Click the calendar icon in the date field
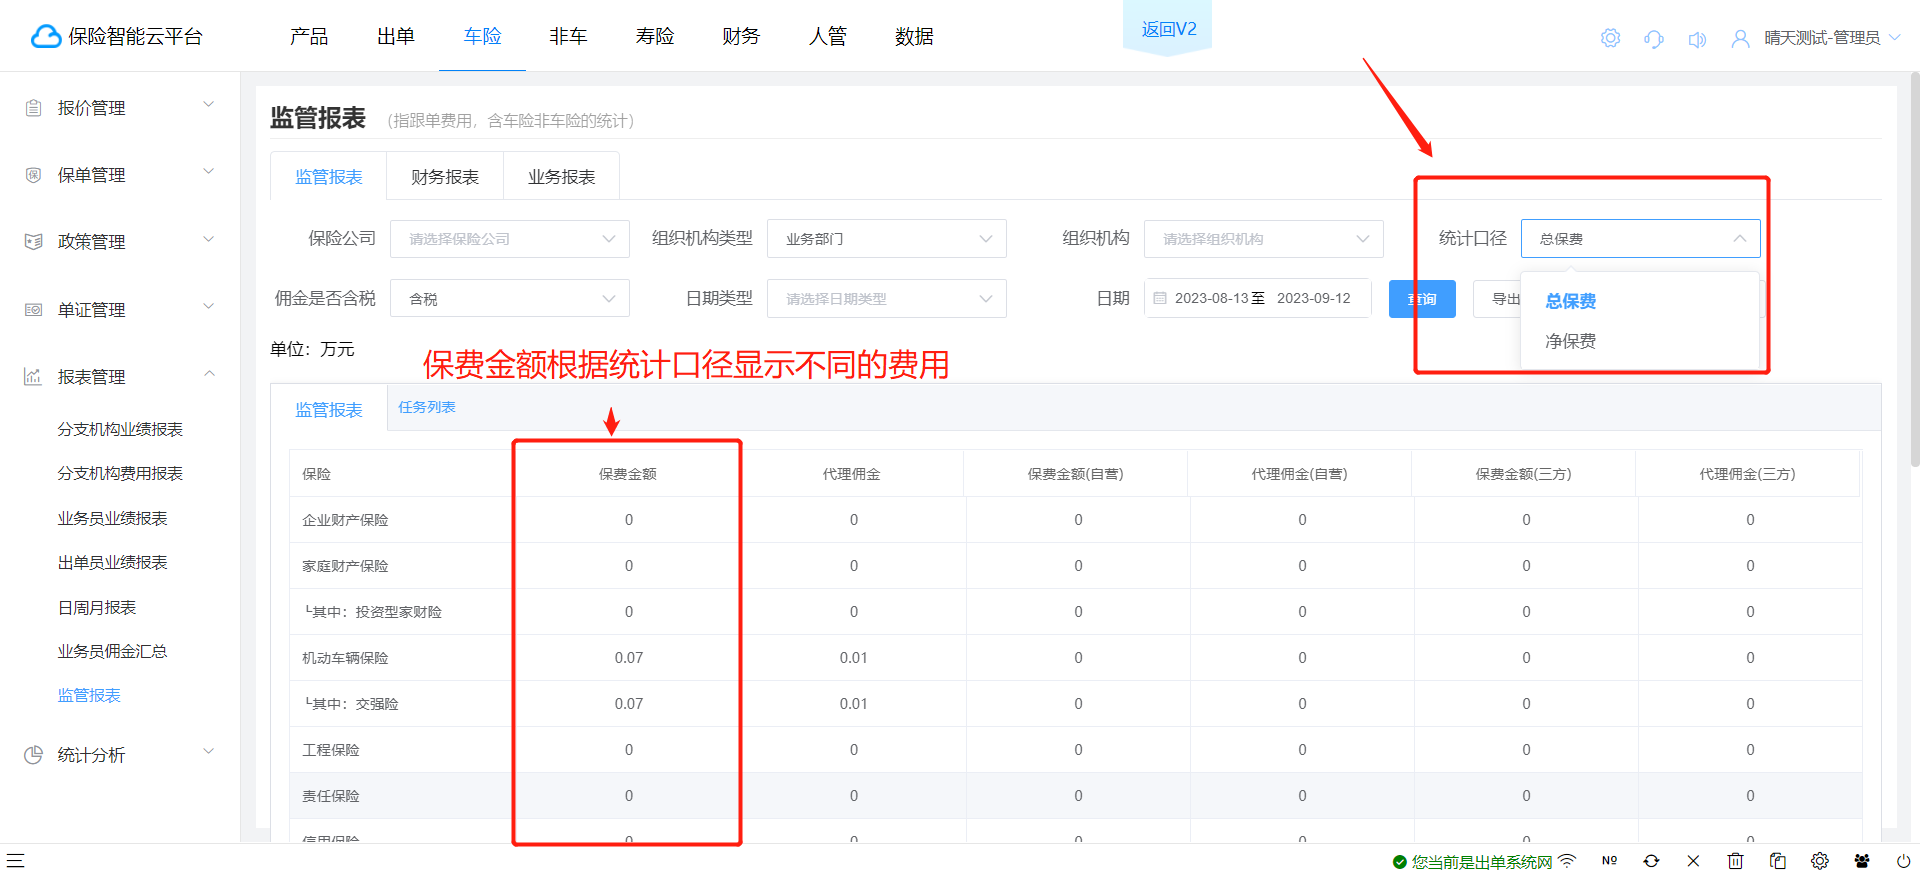 tap(1160, 298)
